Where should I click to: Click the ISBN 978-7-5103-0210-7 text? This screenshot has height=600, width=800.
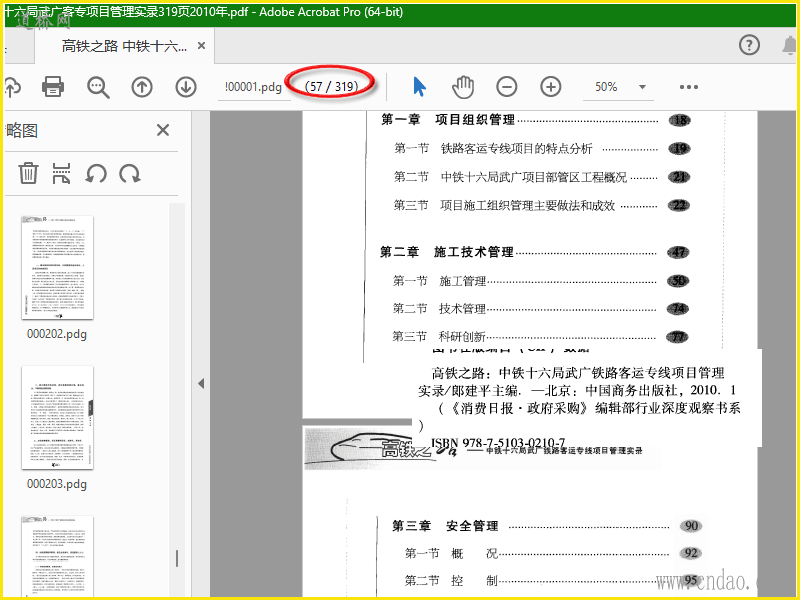tap(498, 443)
